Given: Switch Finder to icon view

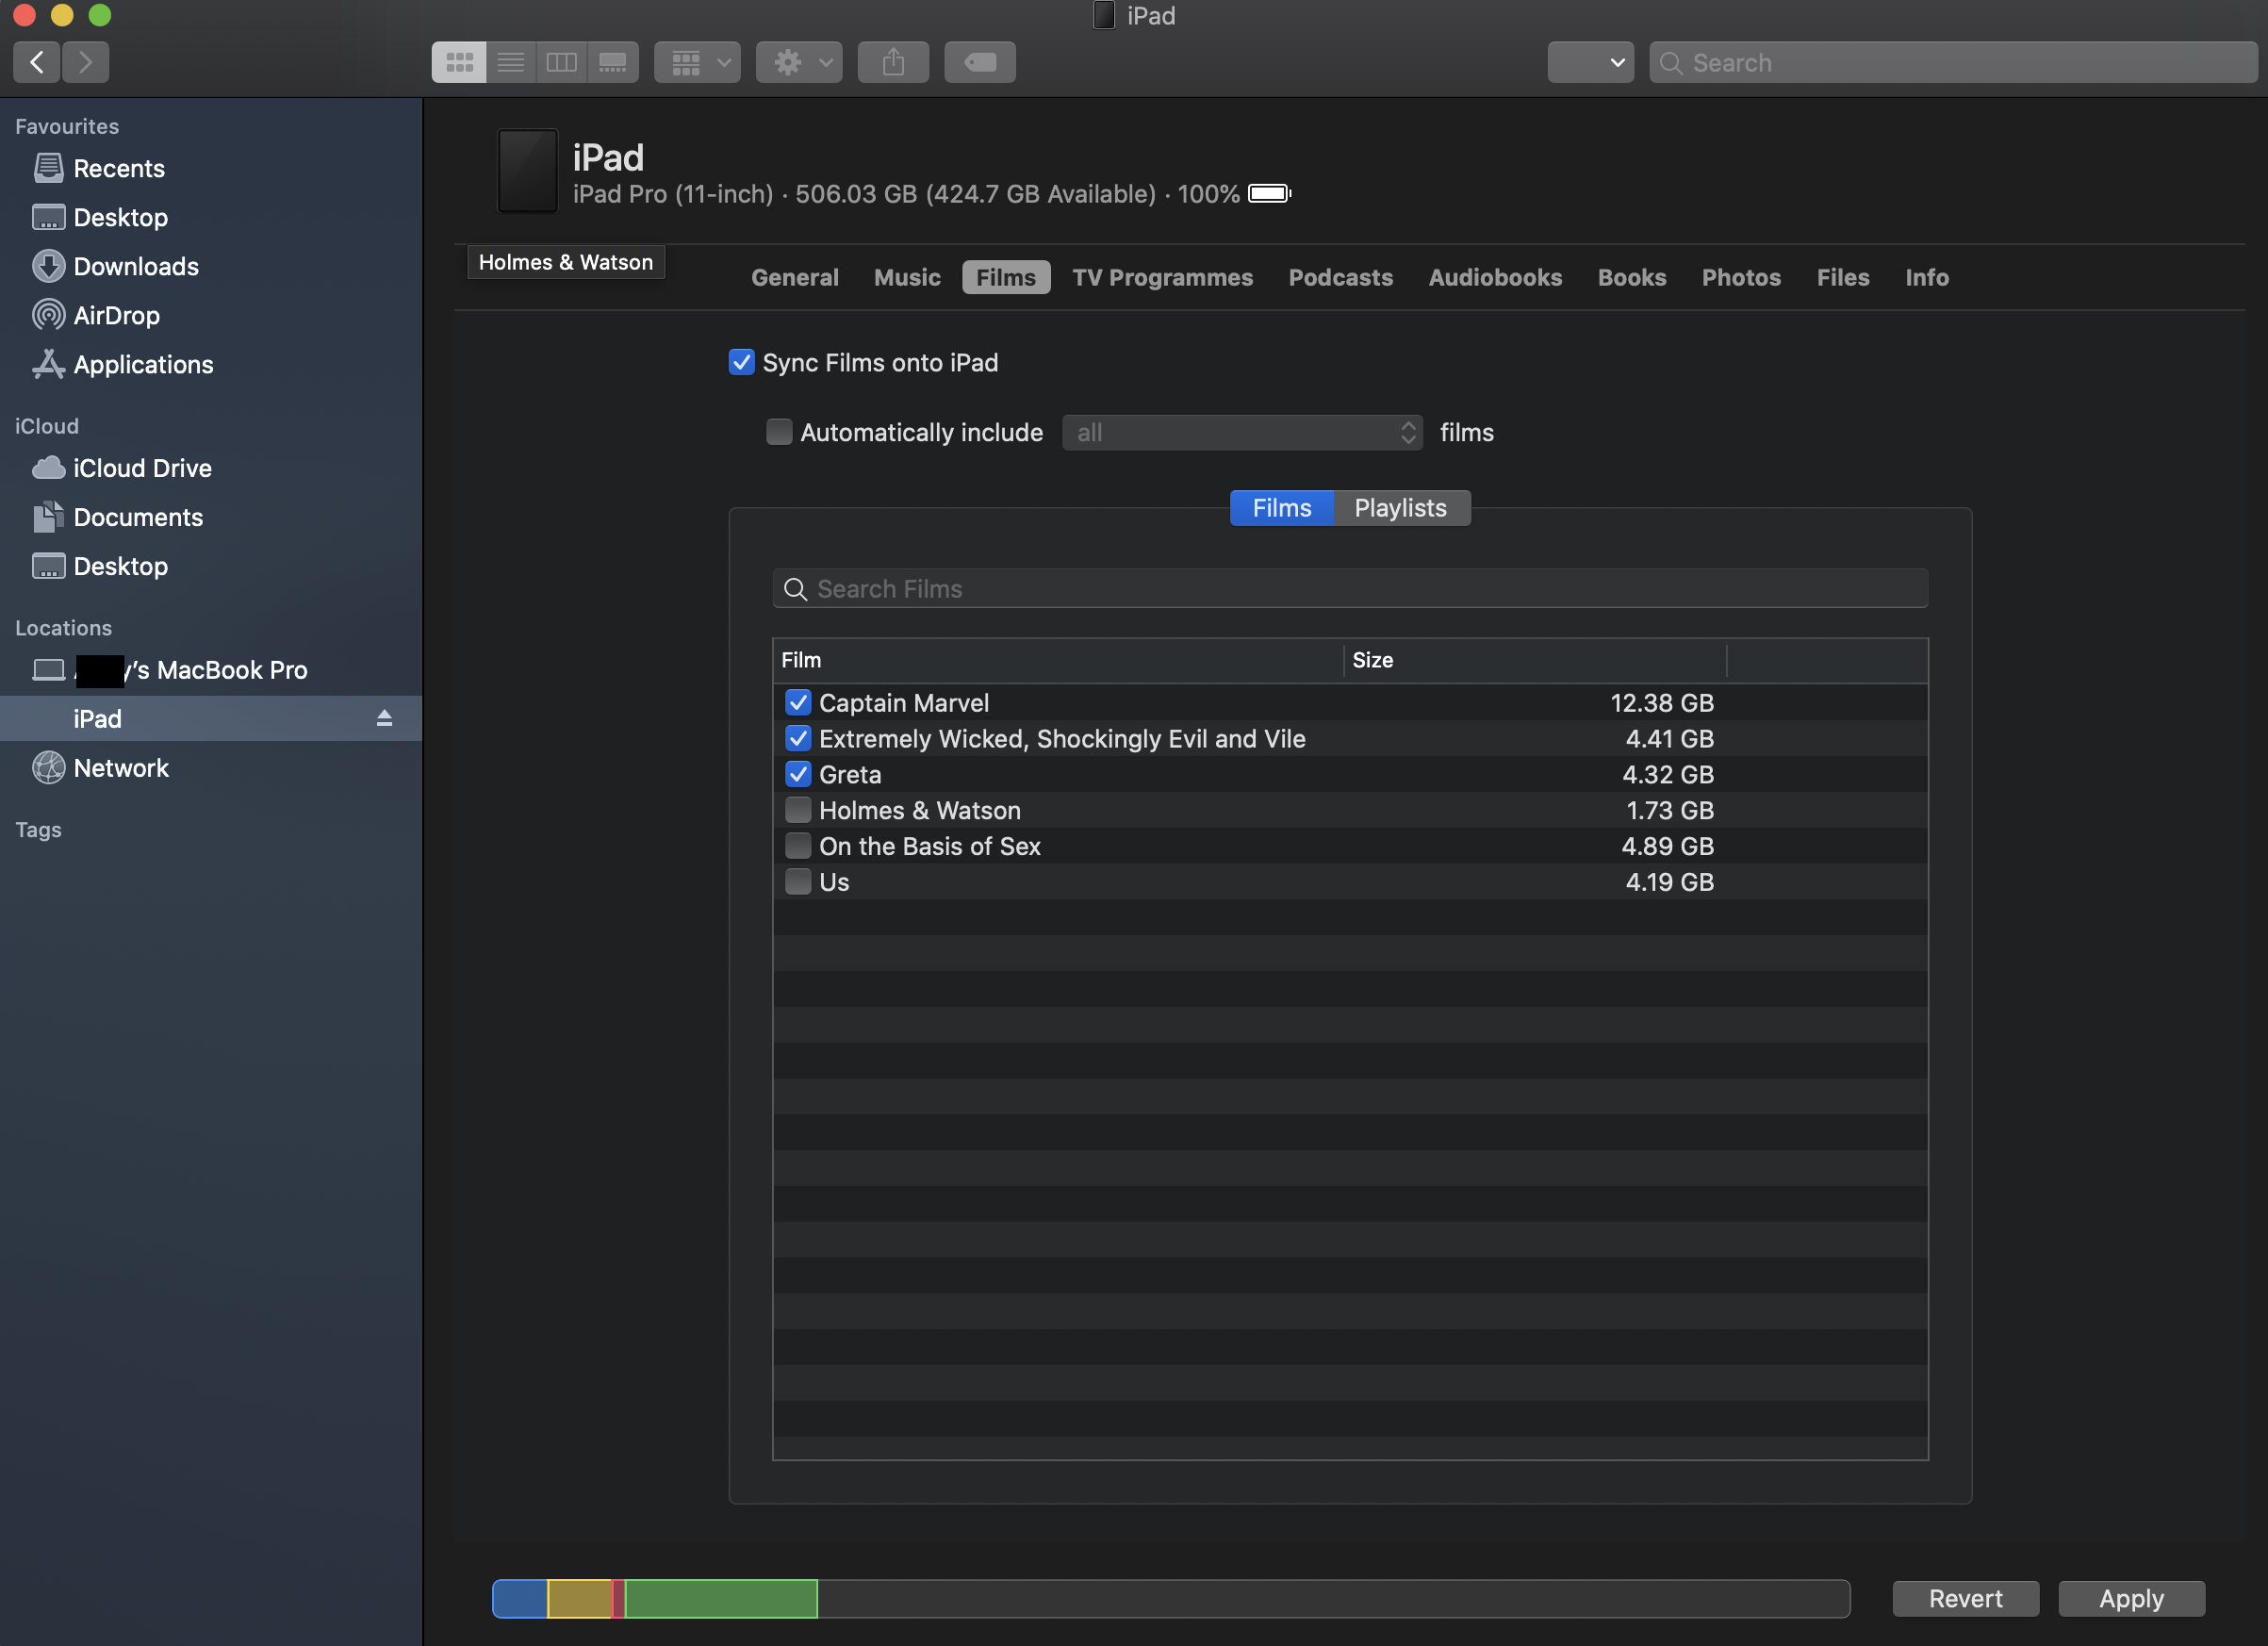Looking at the screenshot, I should click(x=459, y=62).
